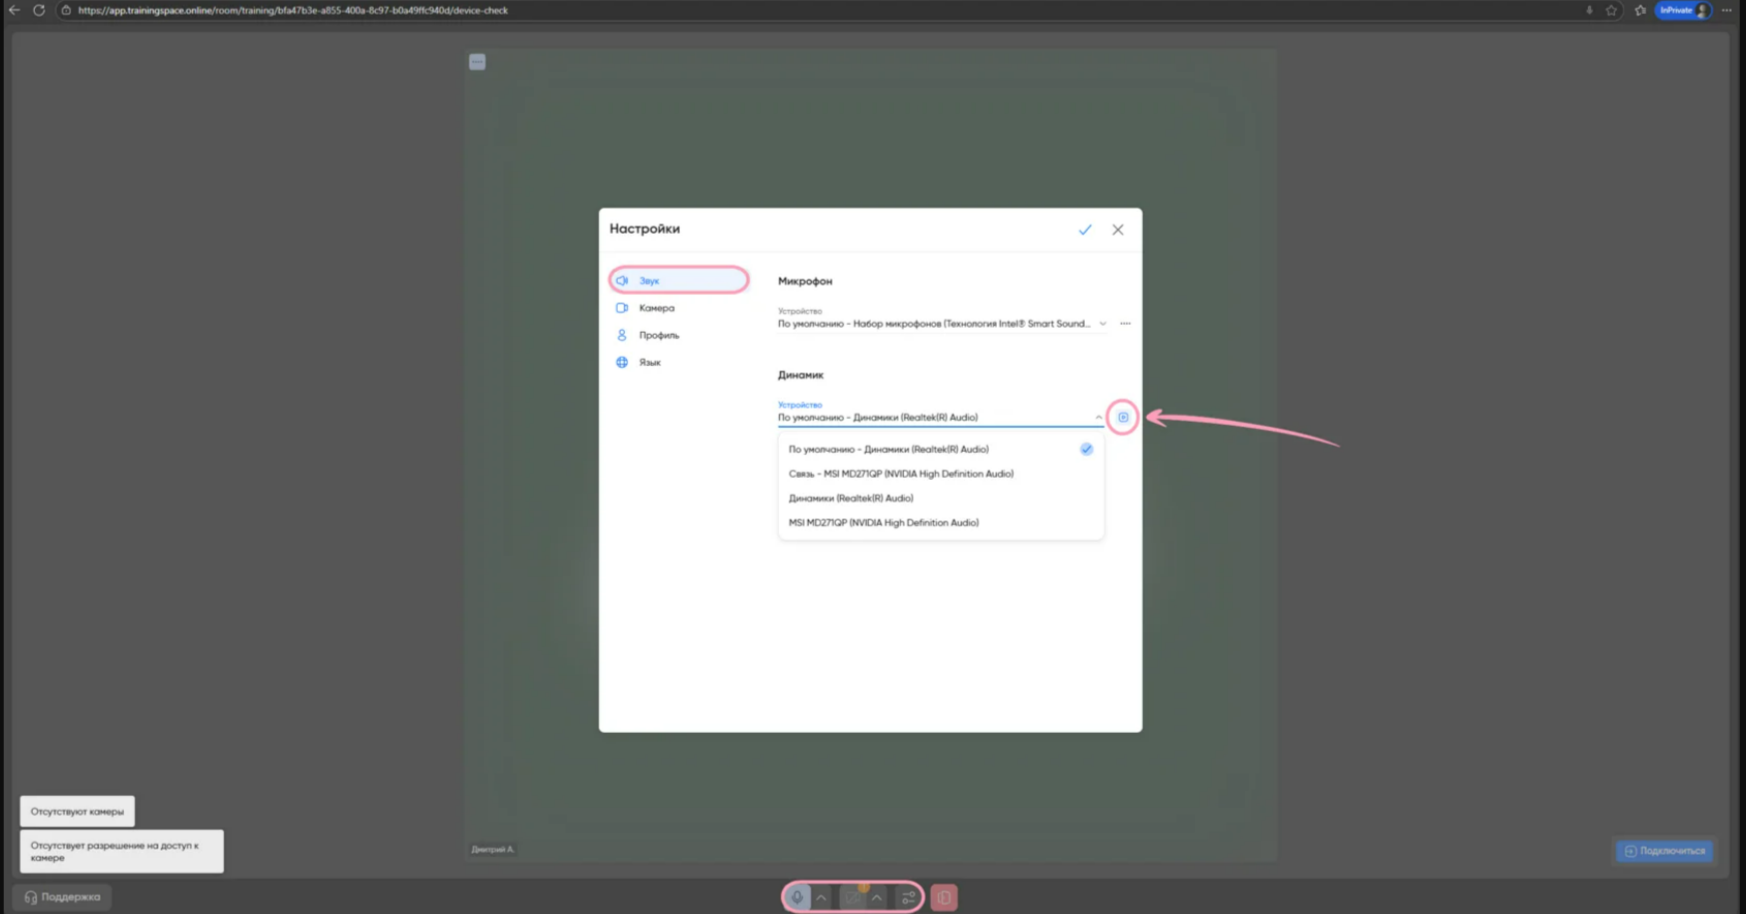The image size is (1746, 914).
Task: Click the small menu icon above the video area
Action: 477,62
